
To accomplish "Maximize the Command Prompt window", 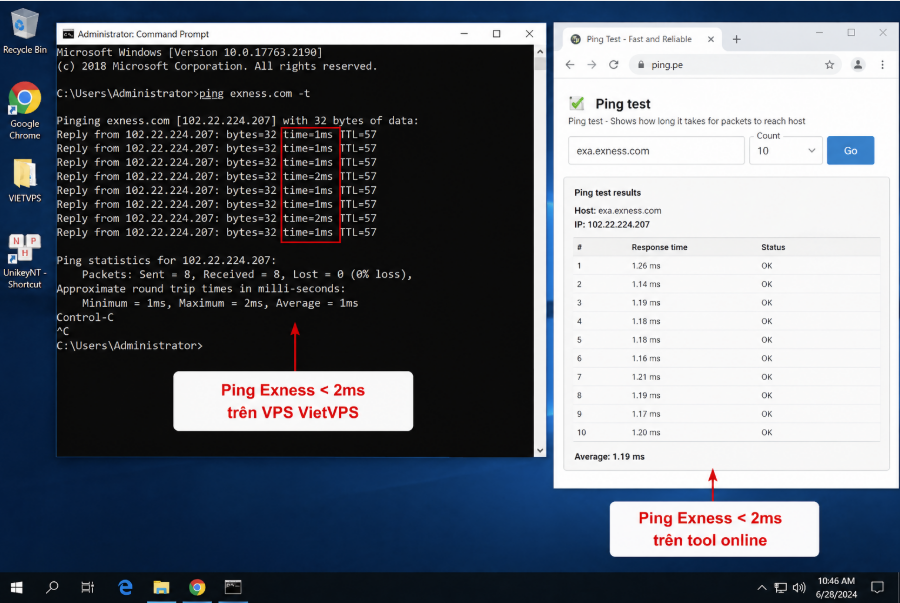I will 496,34.
